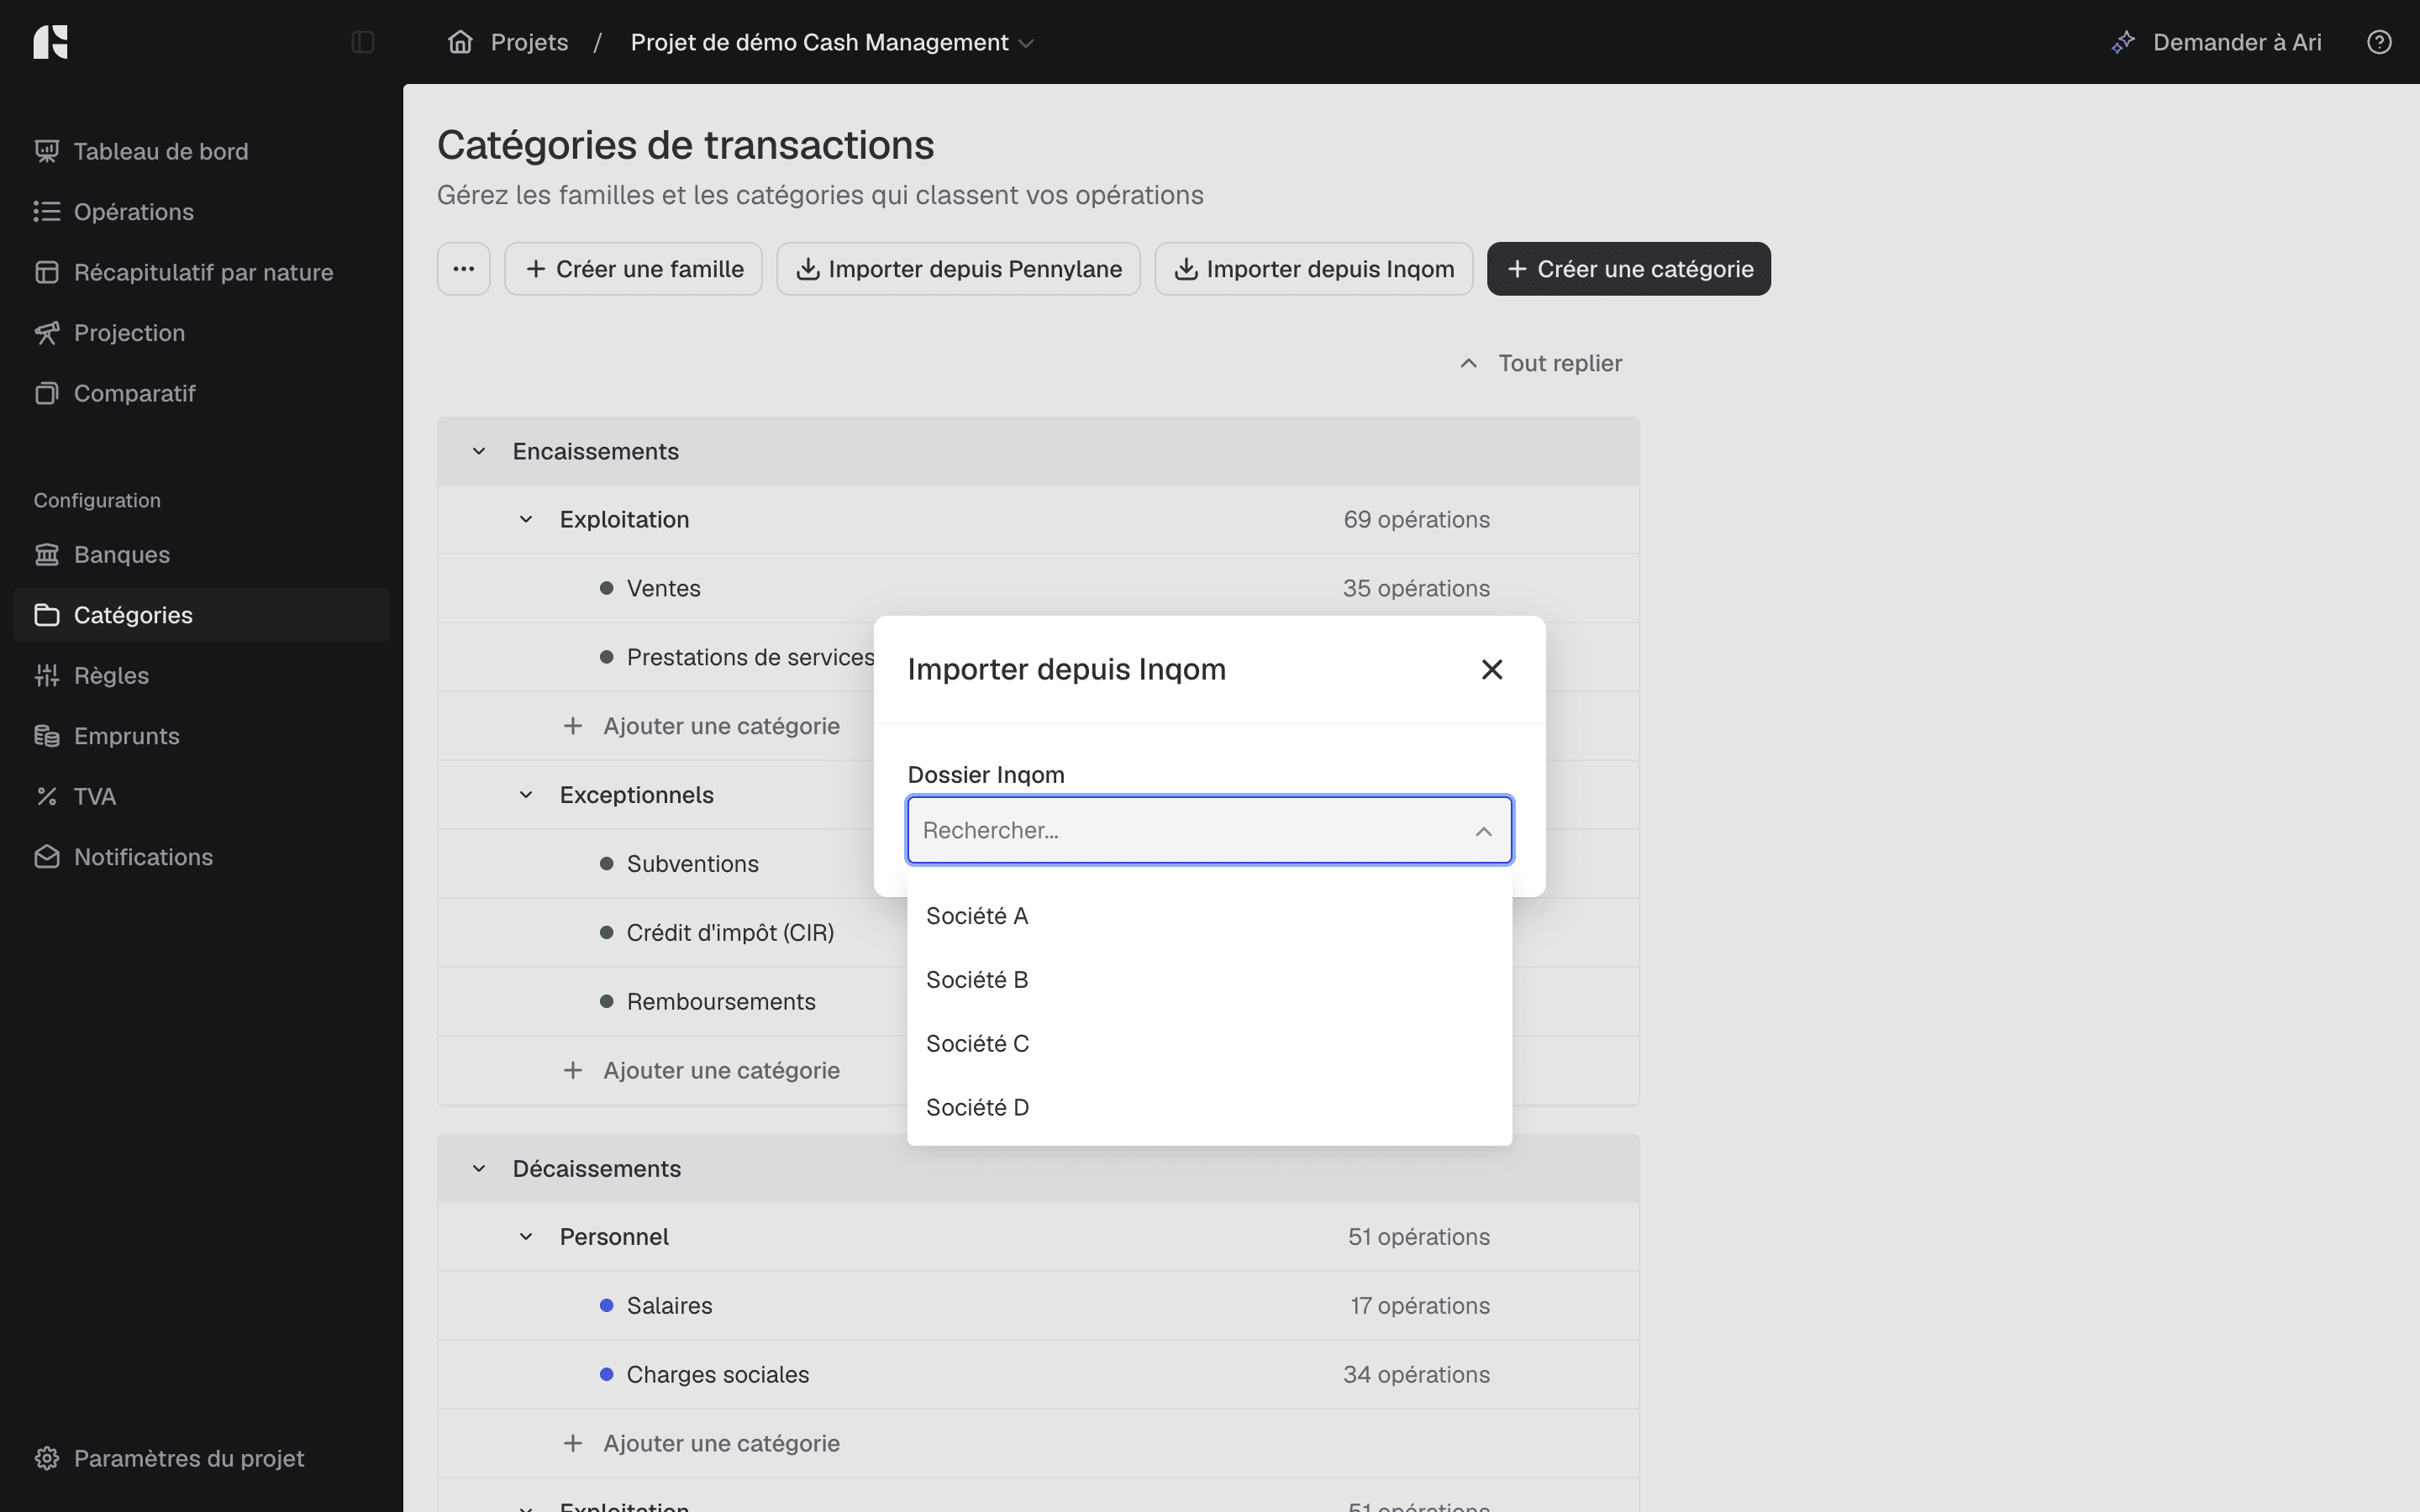Click the Charges sociales color dot
Image resolution: width=2420 pixels, height=1512 pixels.
(606, 1375)
